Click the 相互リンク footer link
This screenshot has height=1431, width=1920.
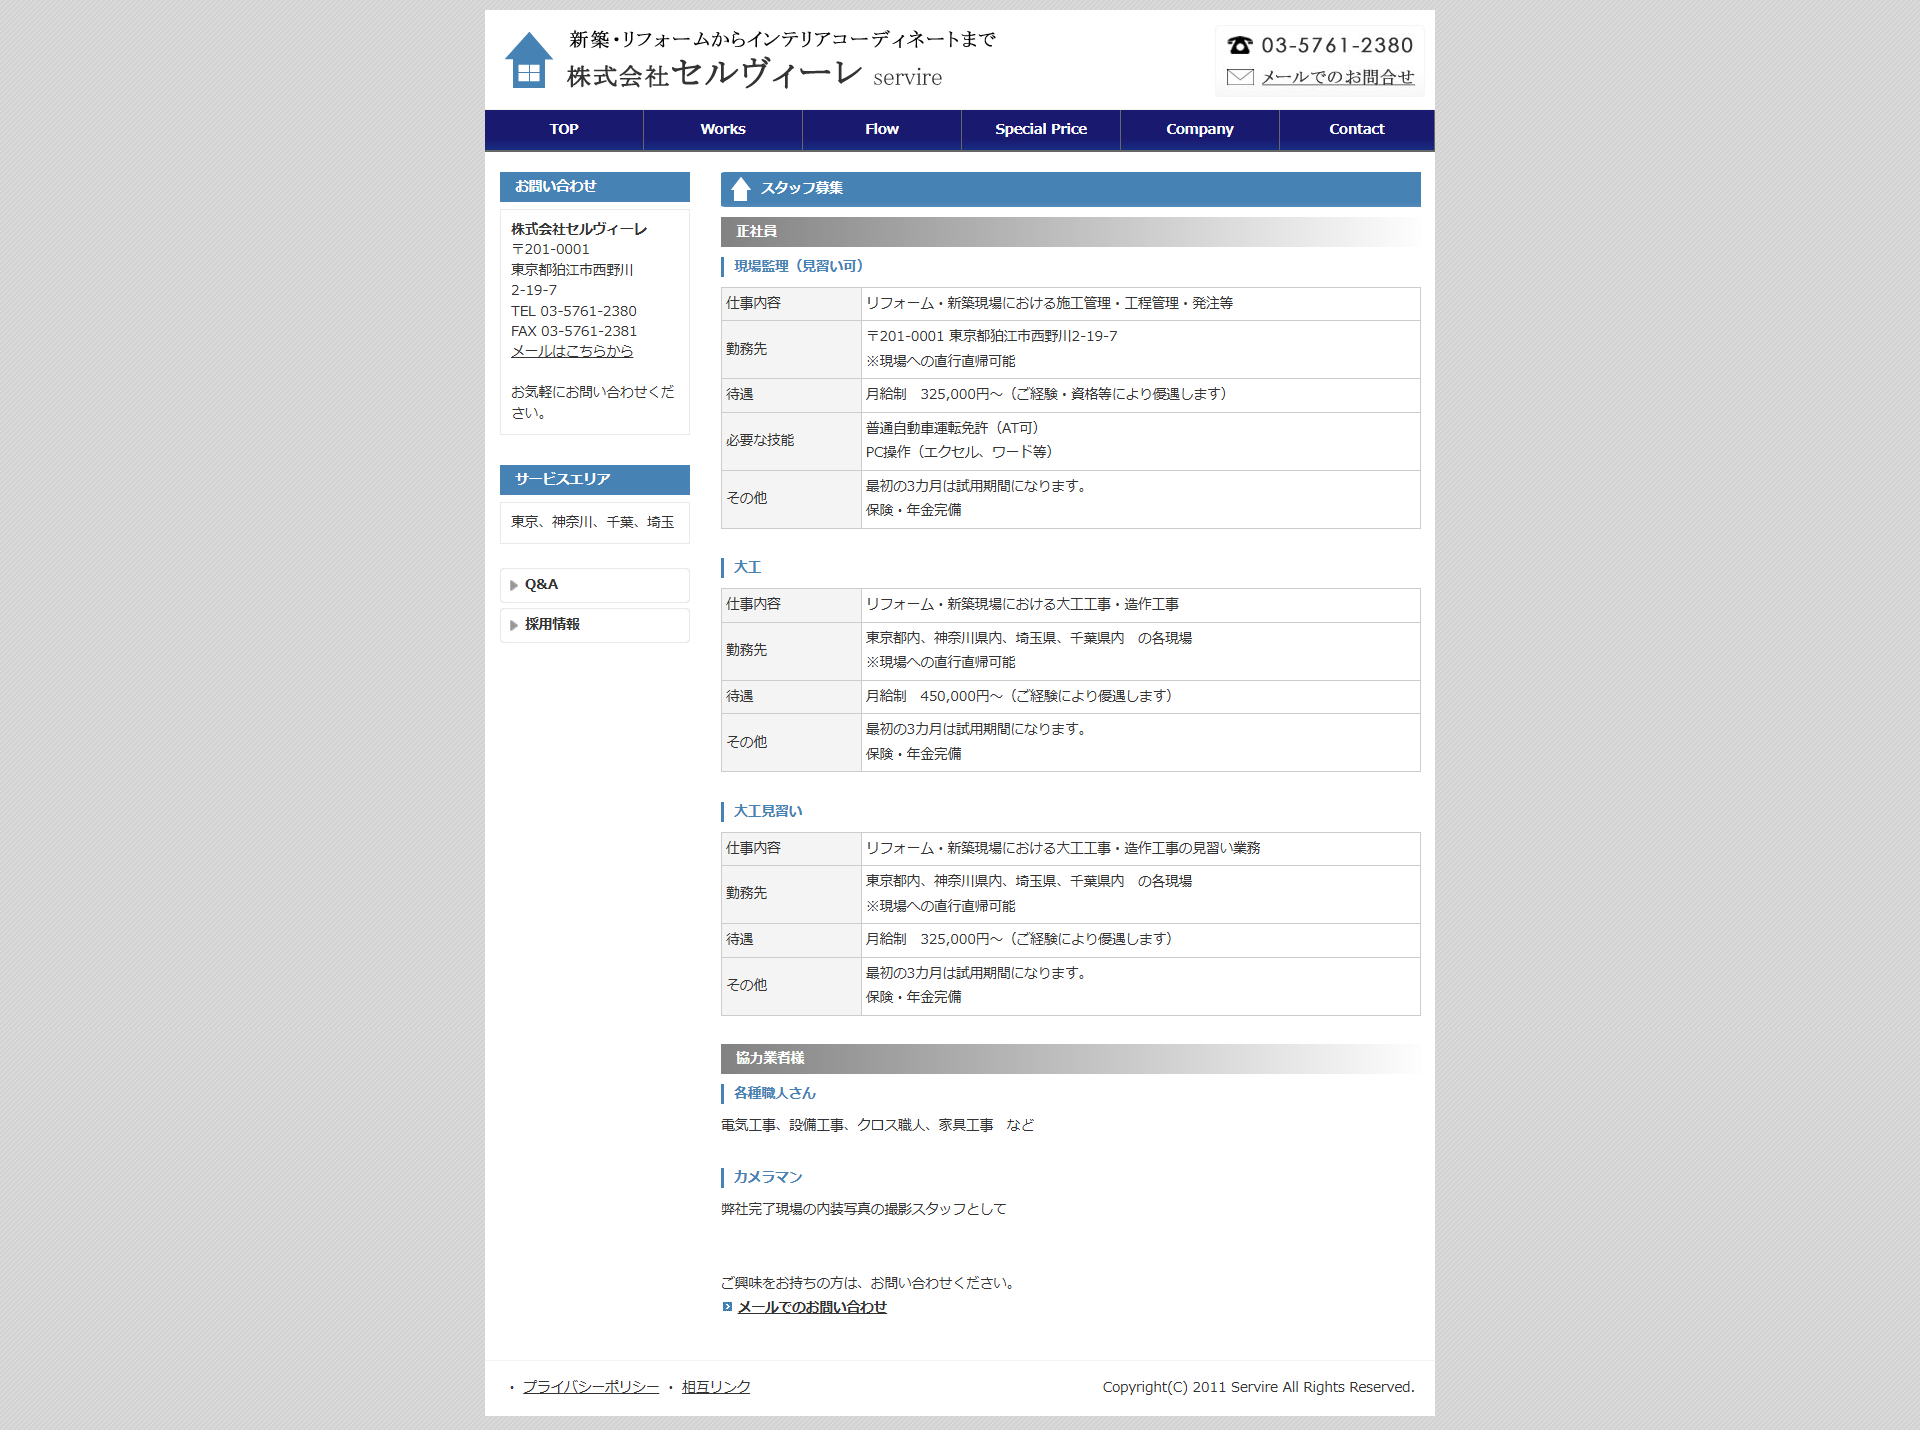716,1387
